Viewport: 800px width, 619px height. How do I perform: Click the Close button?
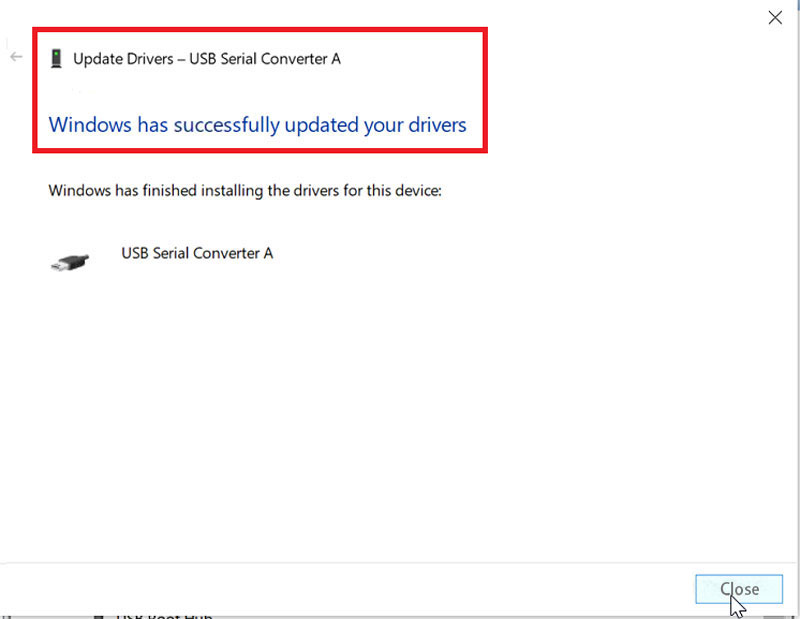click(739, 589)
